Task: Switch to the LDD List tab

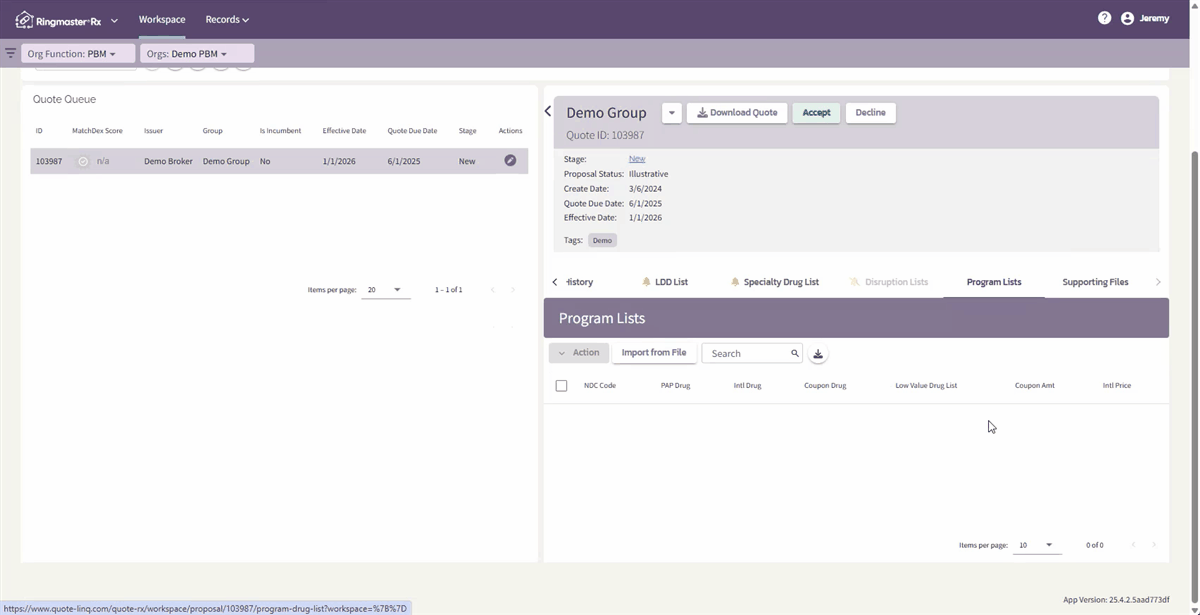Action: tap(665, 282)
